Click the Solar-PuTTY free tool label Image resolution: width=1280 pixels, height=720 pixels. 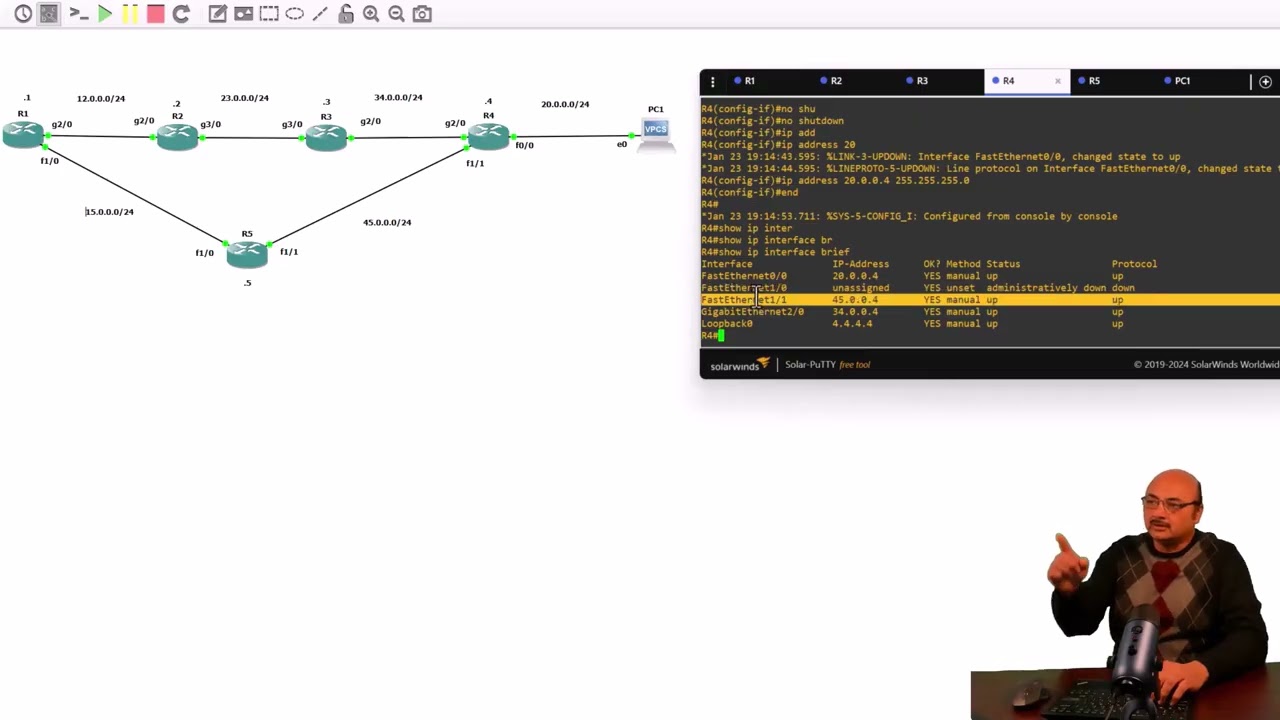[827, 365]
